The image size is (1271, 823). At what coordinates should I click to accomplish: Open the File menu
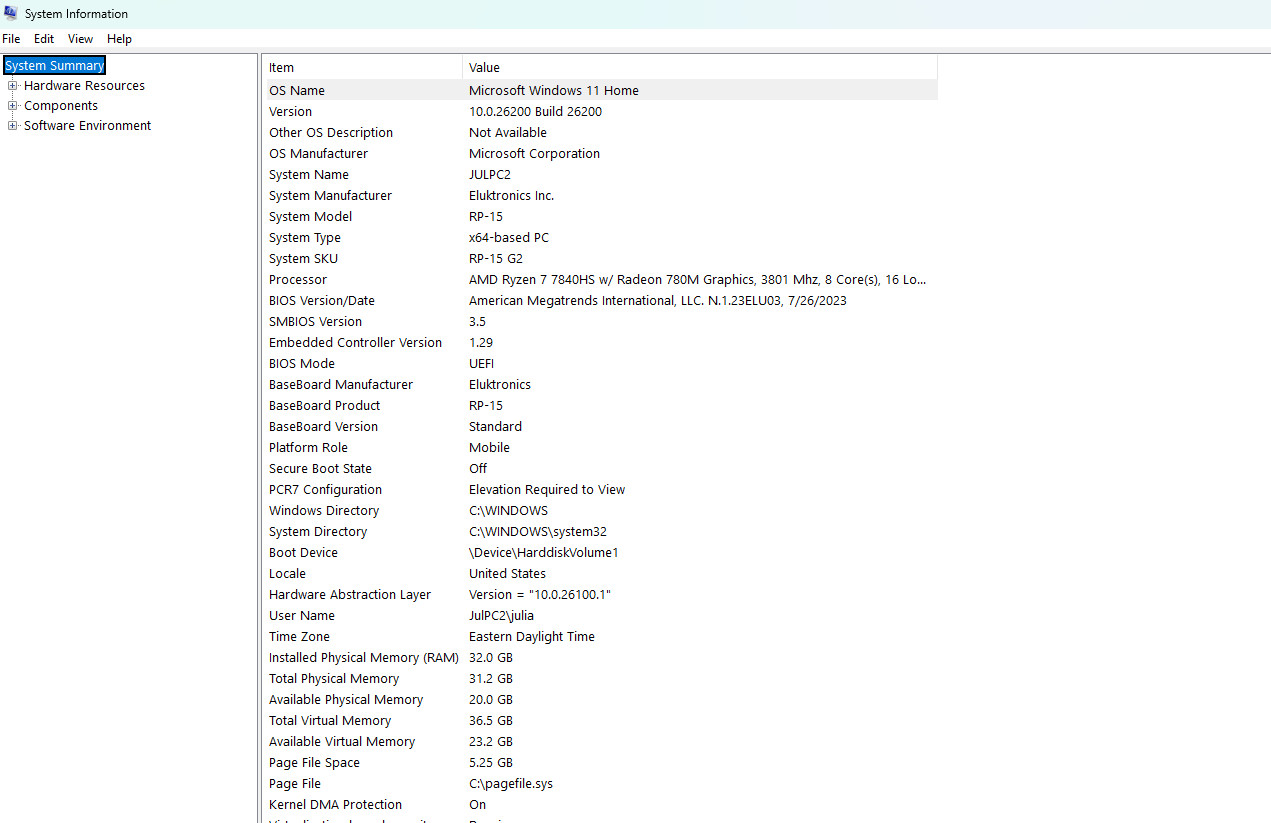point(11,39)
